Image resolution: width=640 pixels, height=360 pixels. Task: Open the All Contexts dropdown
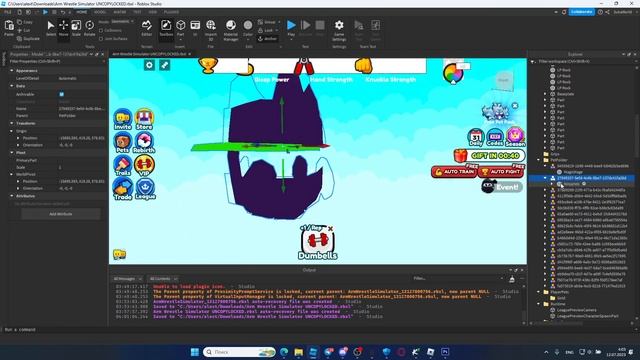(x=163, y=279)
